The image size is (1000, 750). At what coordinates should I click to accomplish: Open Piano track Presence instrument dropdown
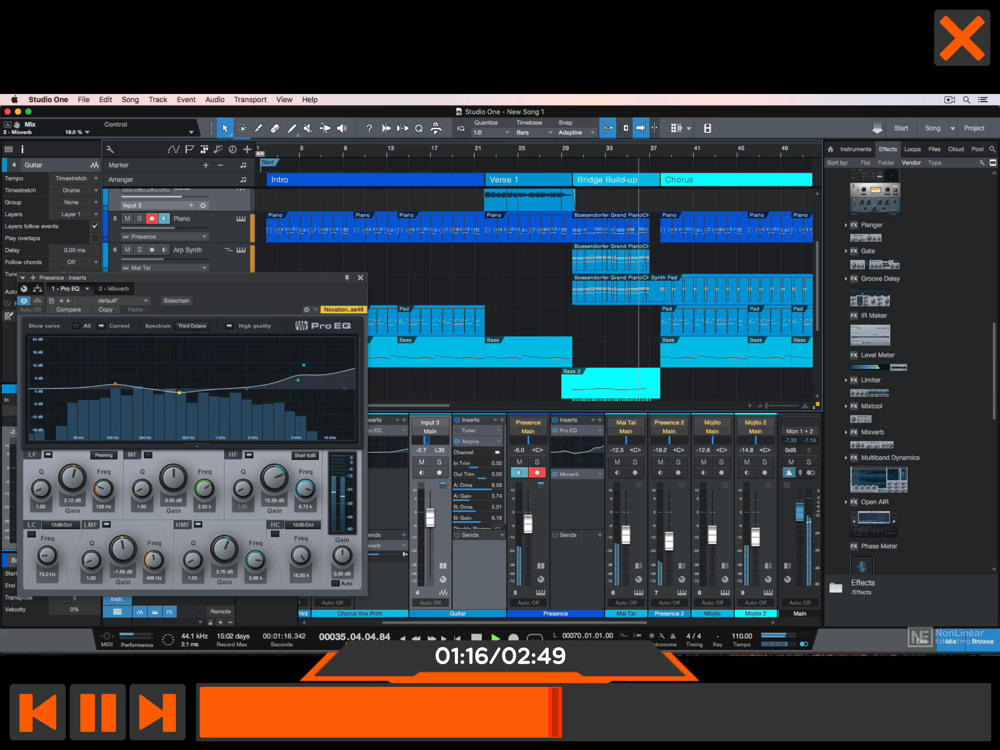coord(165,237)
